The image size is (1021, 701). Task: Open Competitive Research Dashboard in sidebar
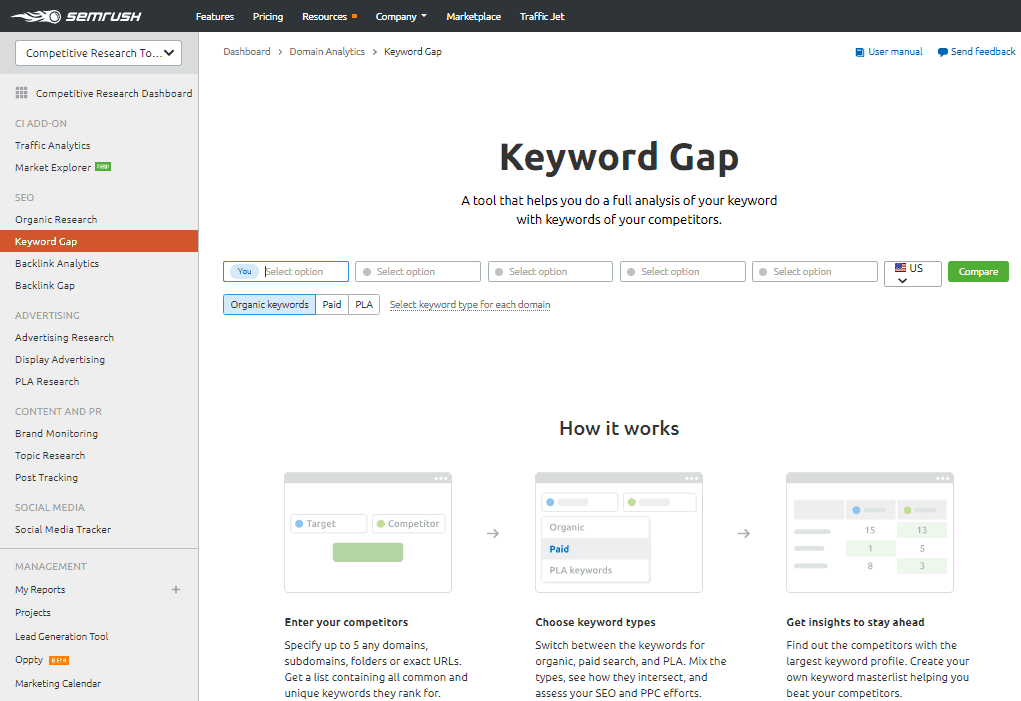[114, 93]
